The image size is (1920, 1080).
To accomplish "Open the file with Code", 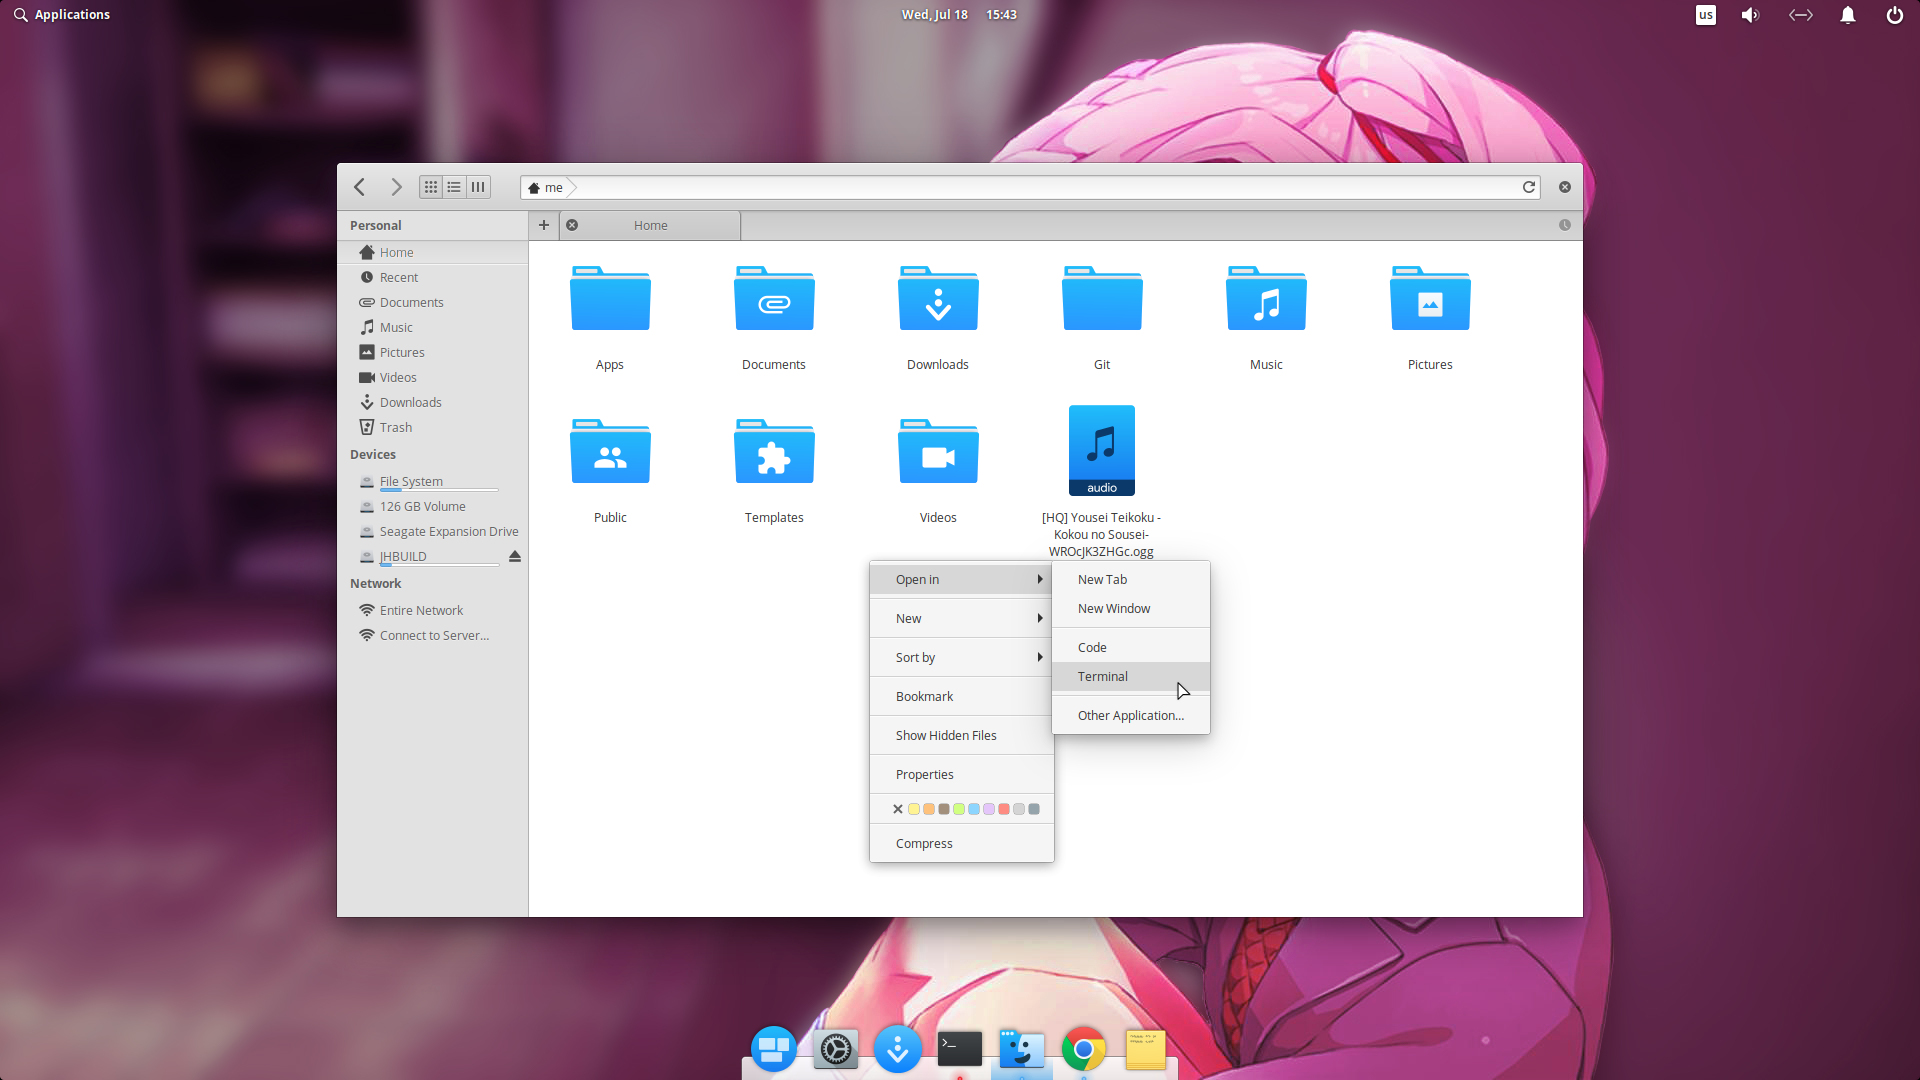I will click(1091, 646).
